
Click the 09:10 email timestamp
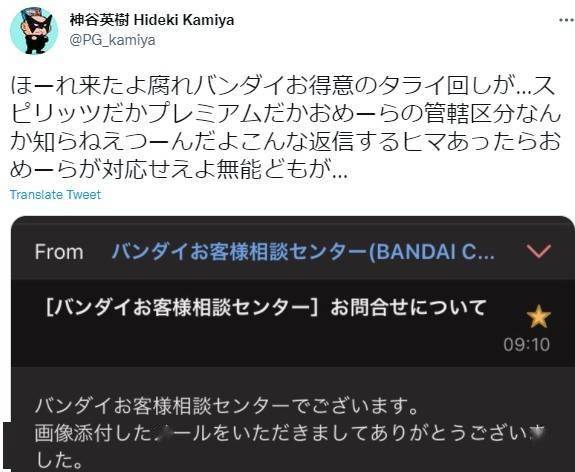point(527,345)
